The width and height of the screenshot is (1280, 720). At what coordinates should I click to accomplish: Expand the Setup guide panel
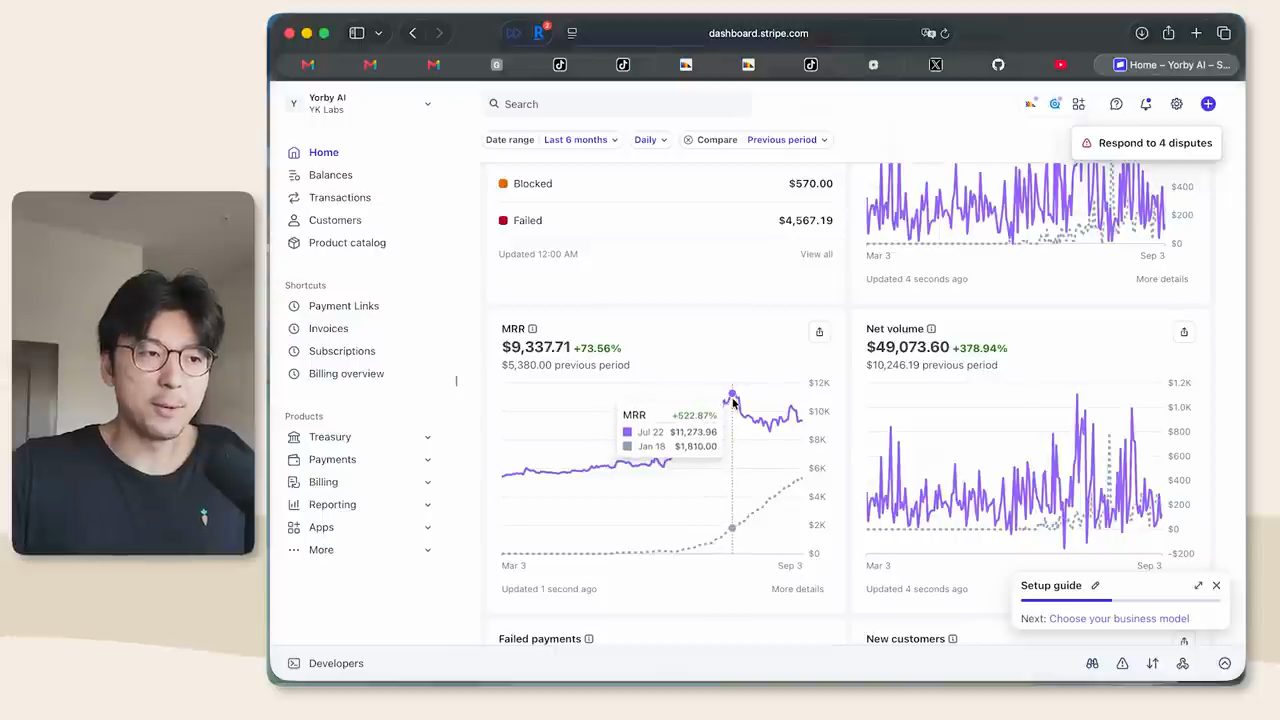click(x=1198, y=586)
